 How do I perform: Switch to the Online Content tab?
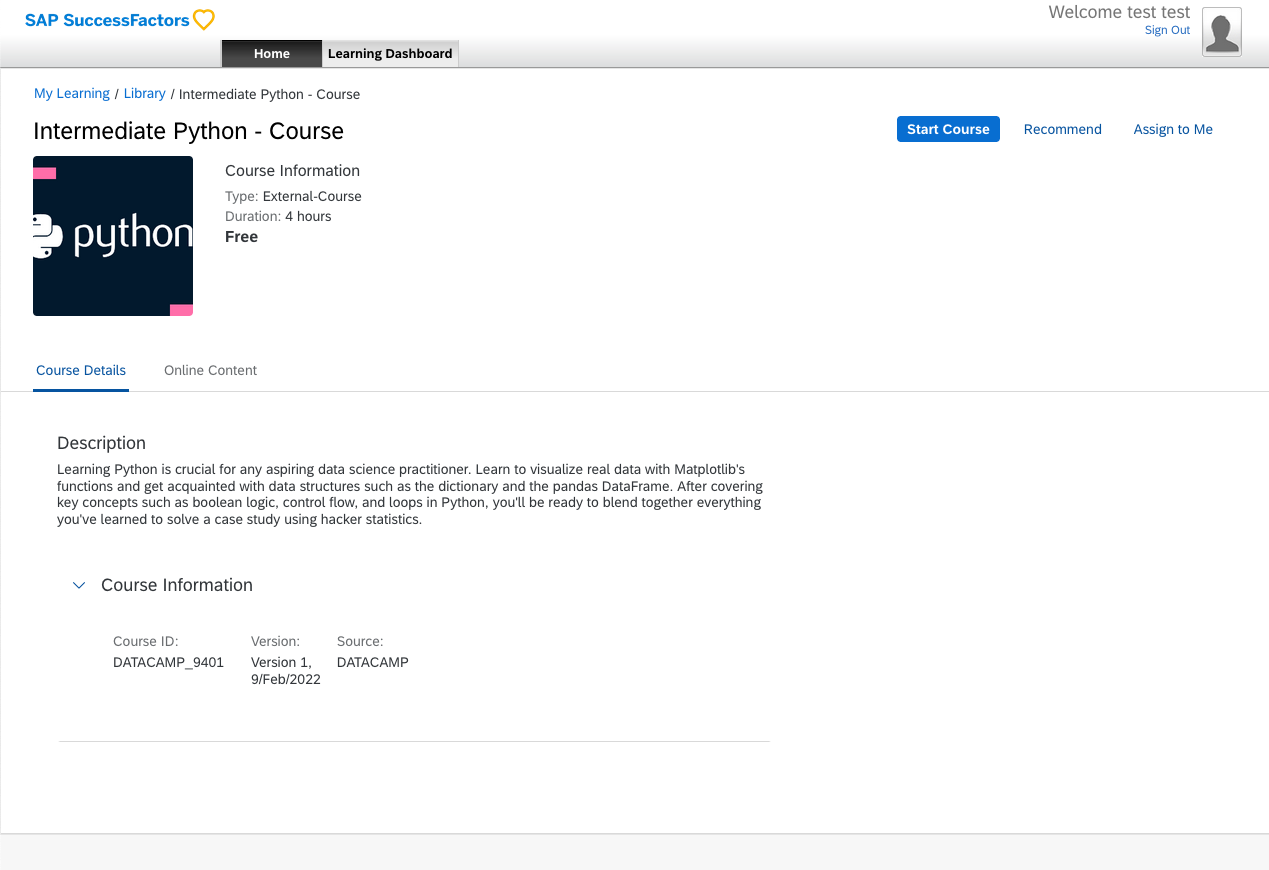(210, 371)
